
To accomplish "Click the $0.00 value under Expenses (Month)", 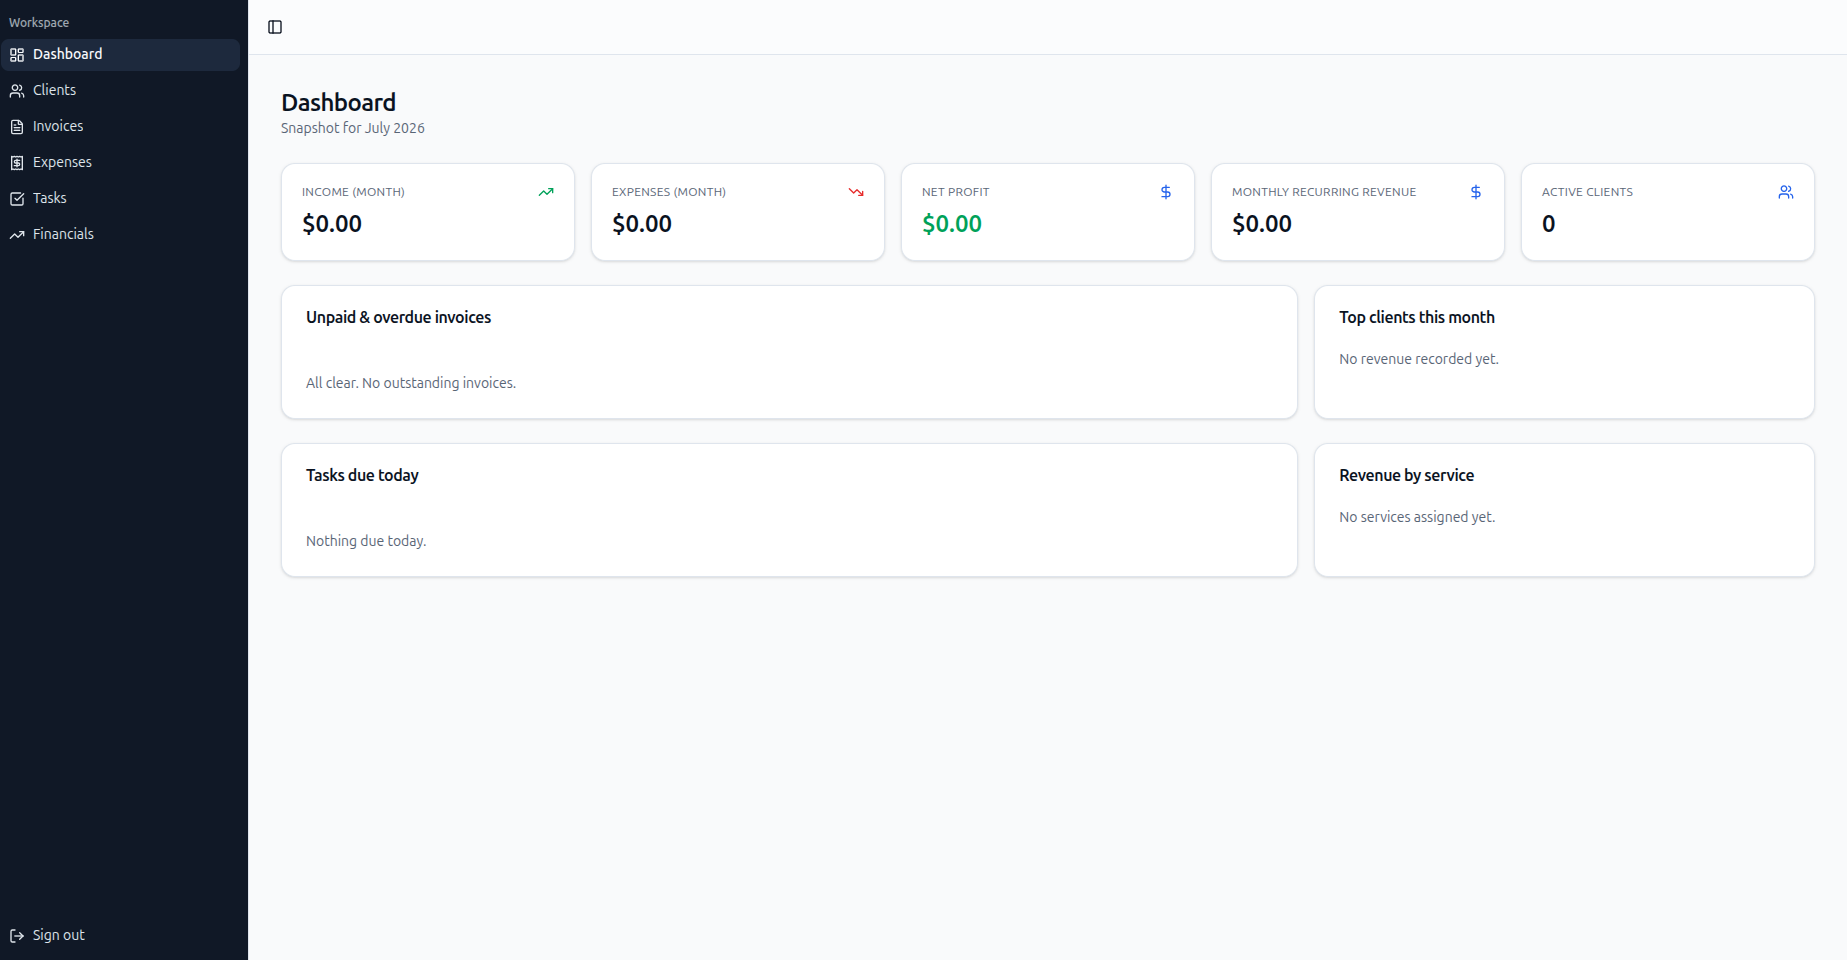I will [642, 224].
